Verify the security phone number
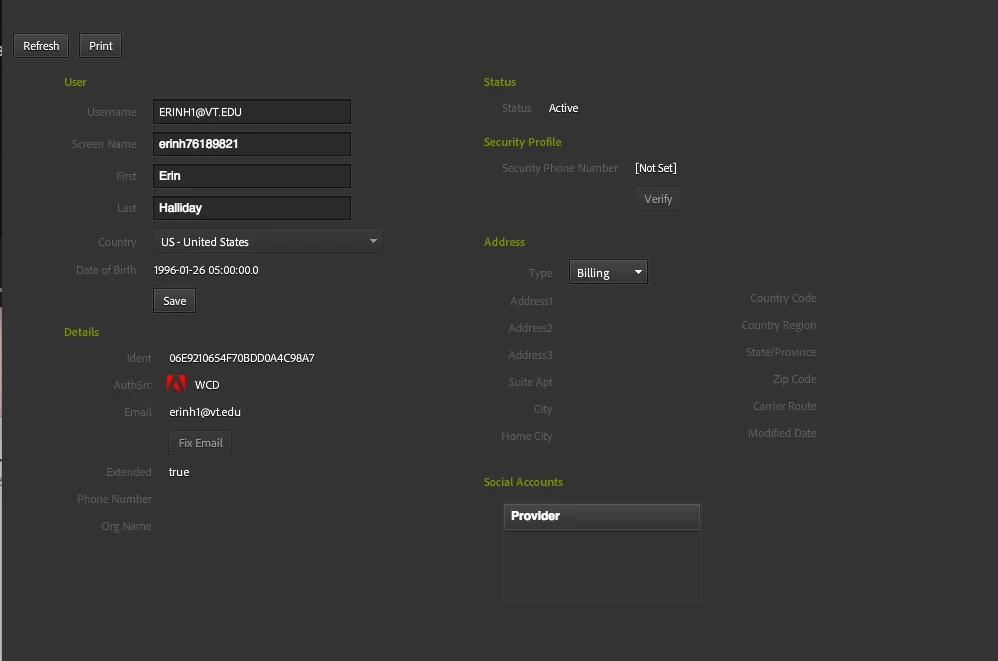998x661 pixels. (657, 198)
